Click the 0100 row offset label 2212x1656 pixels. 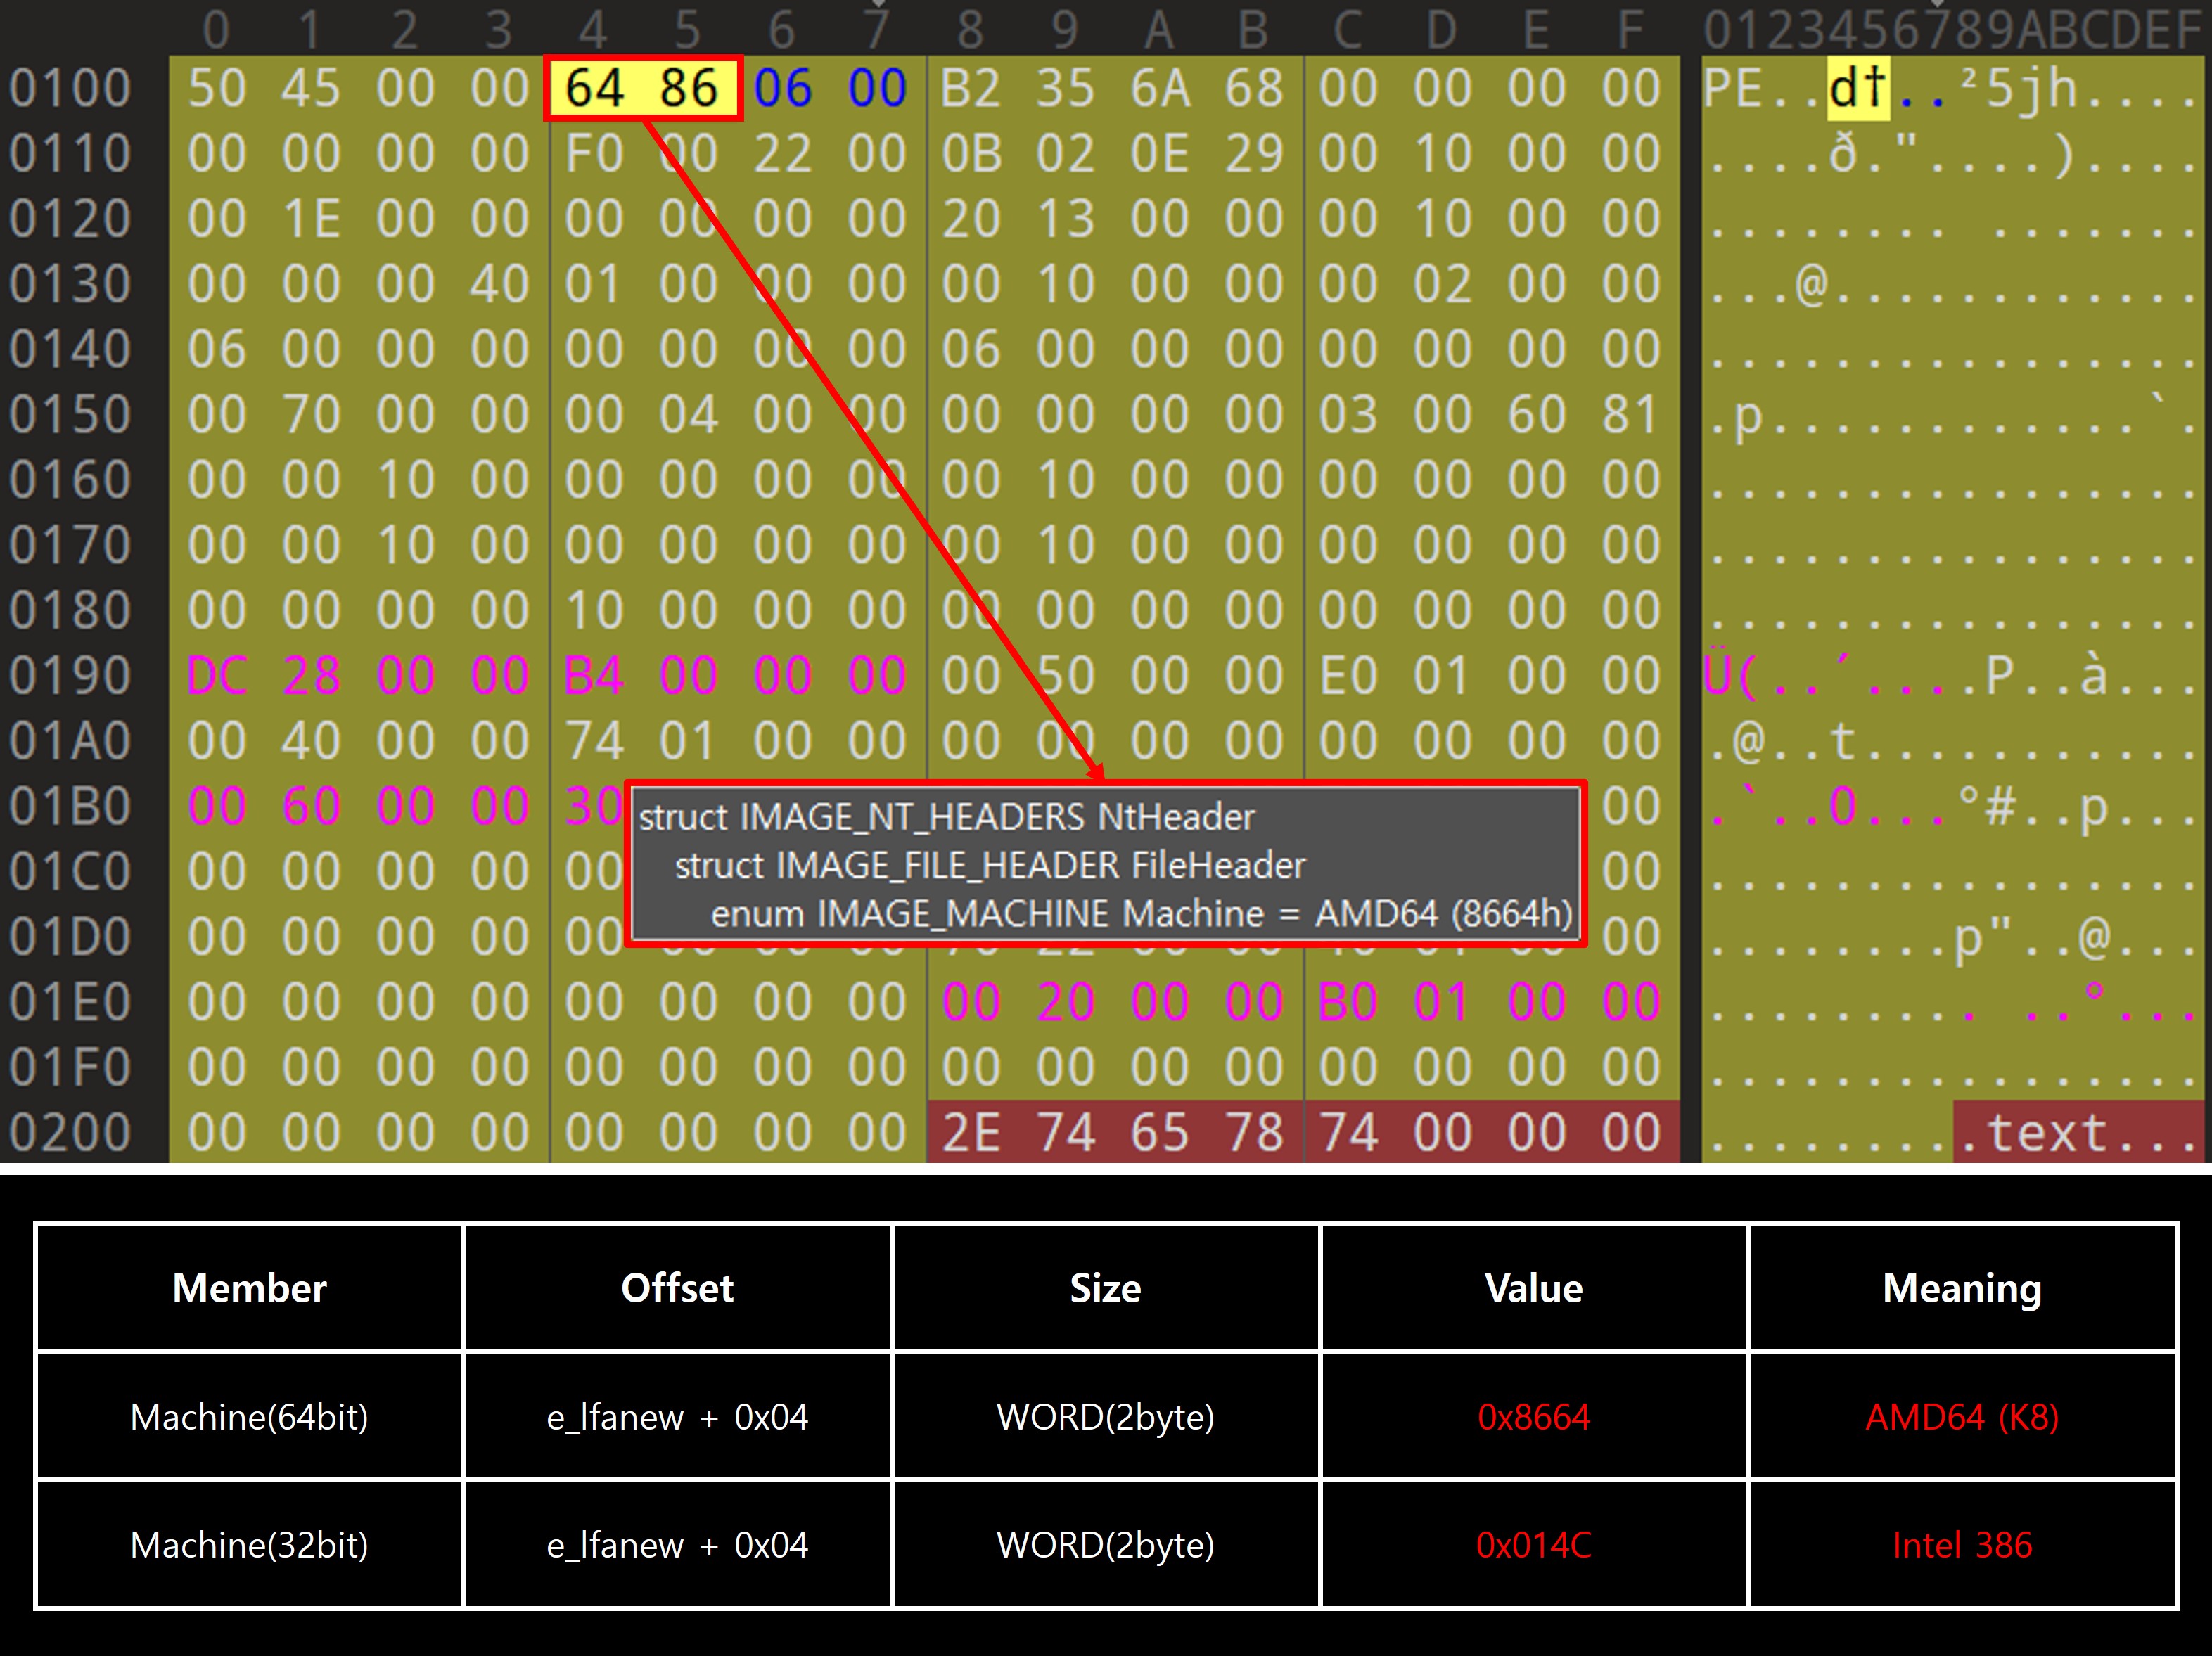coord(70,88)
